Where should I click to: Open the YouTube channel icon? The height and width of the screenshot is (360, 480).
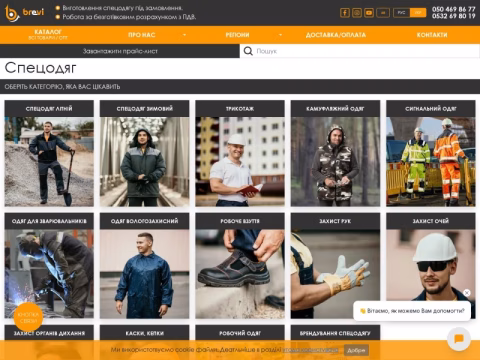369,13
